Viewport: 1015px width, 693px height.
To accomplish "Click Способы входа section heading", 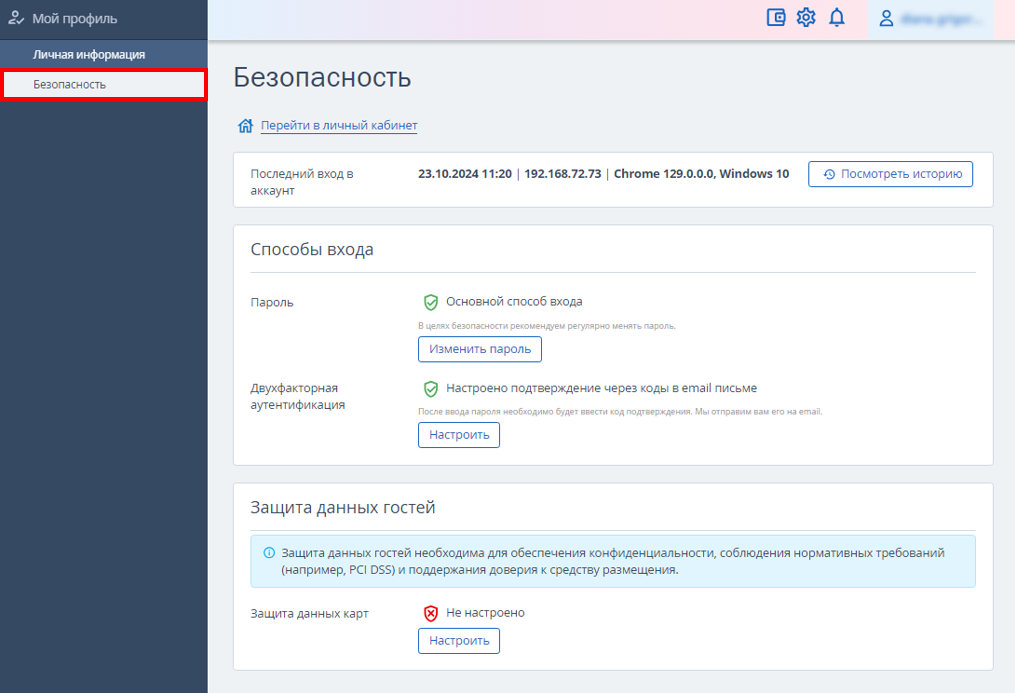I will tap(312, 249).
